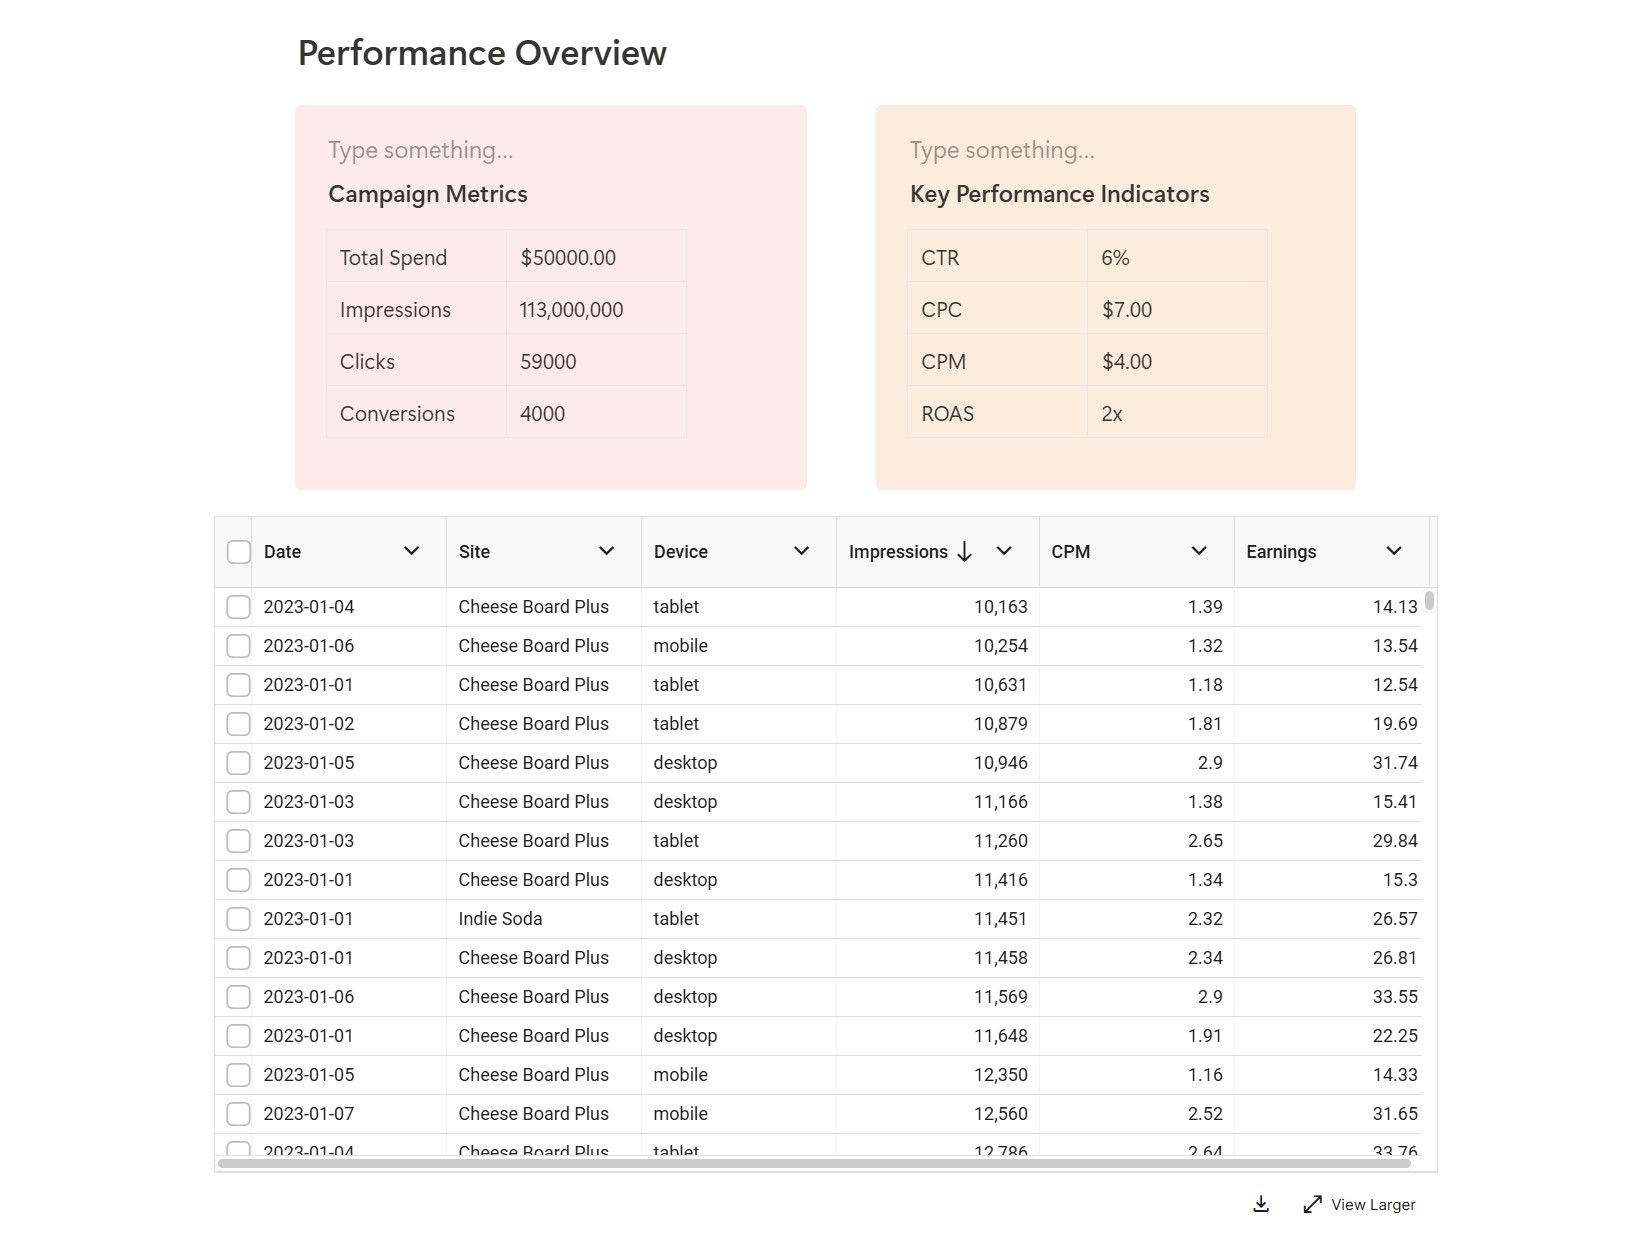Select the checkbox for the 11,166 impressions row
Screen dimensions: 1636x1255
point(238,802)
